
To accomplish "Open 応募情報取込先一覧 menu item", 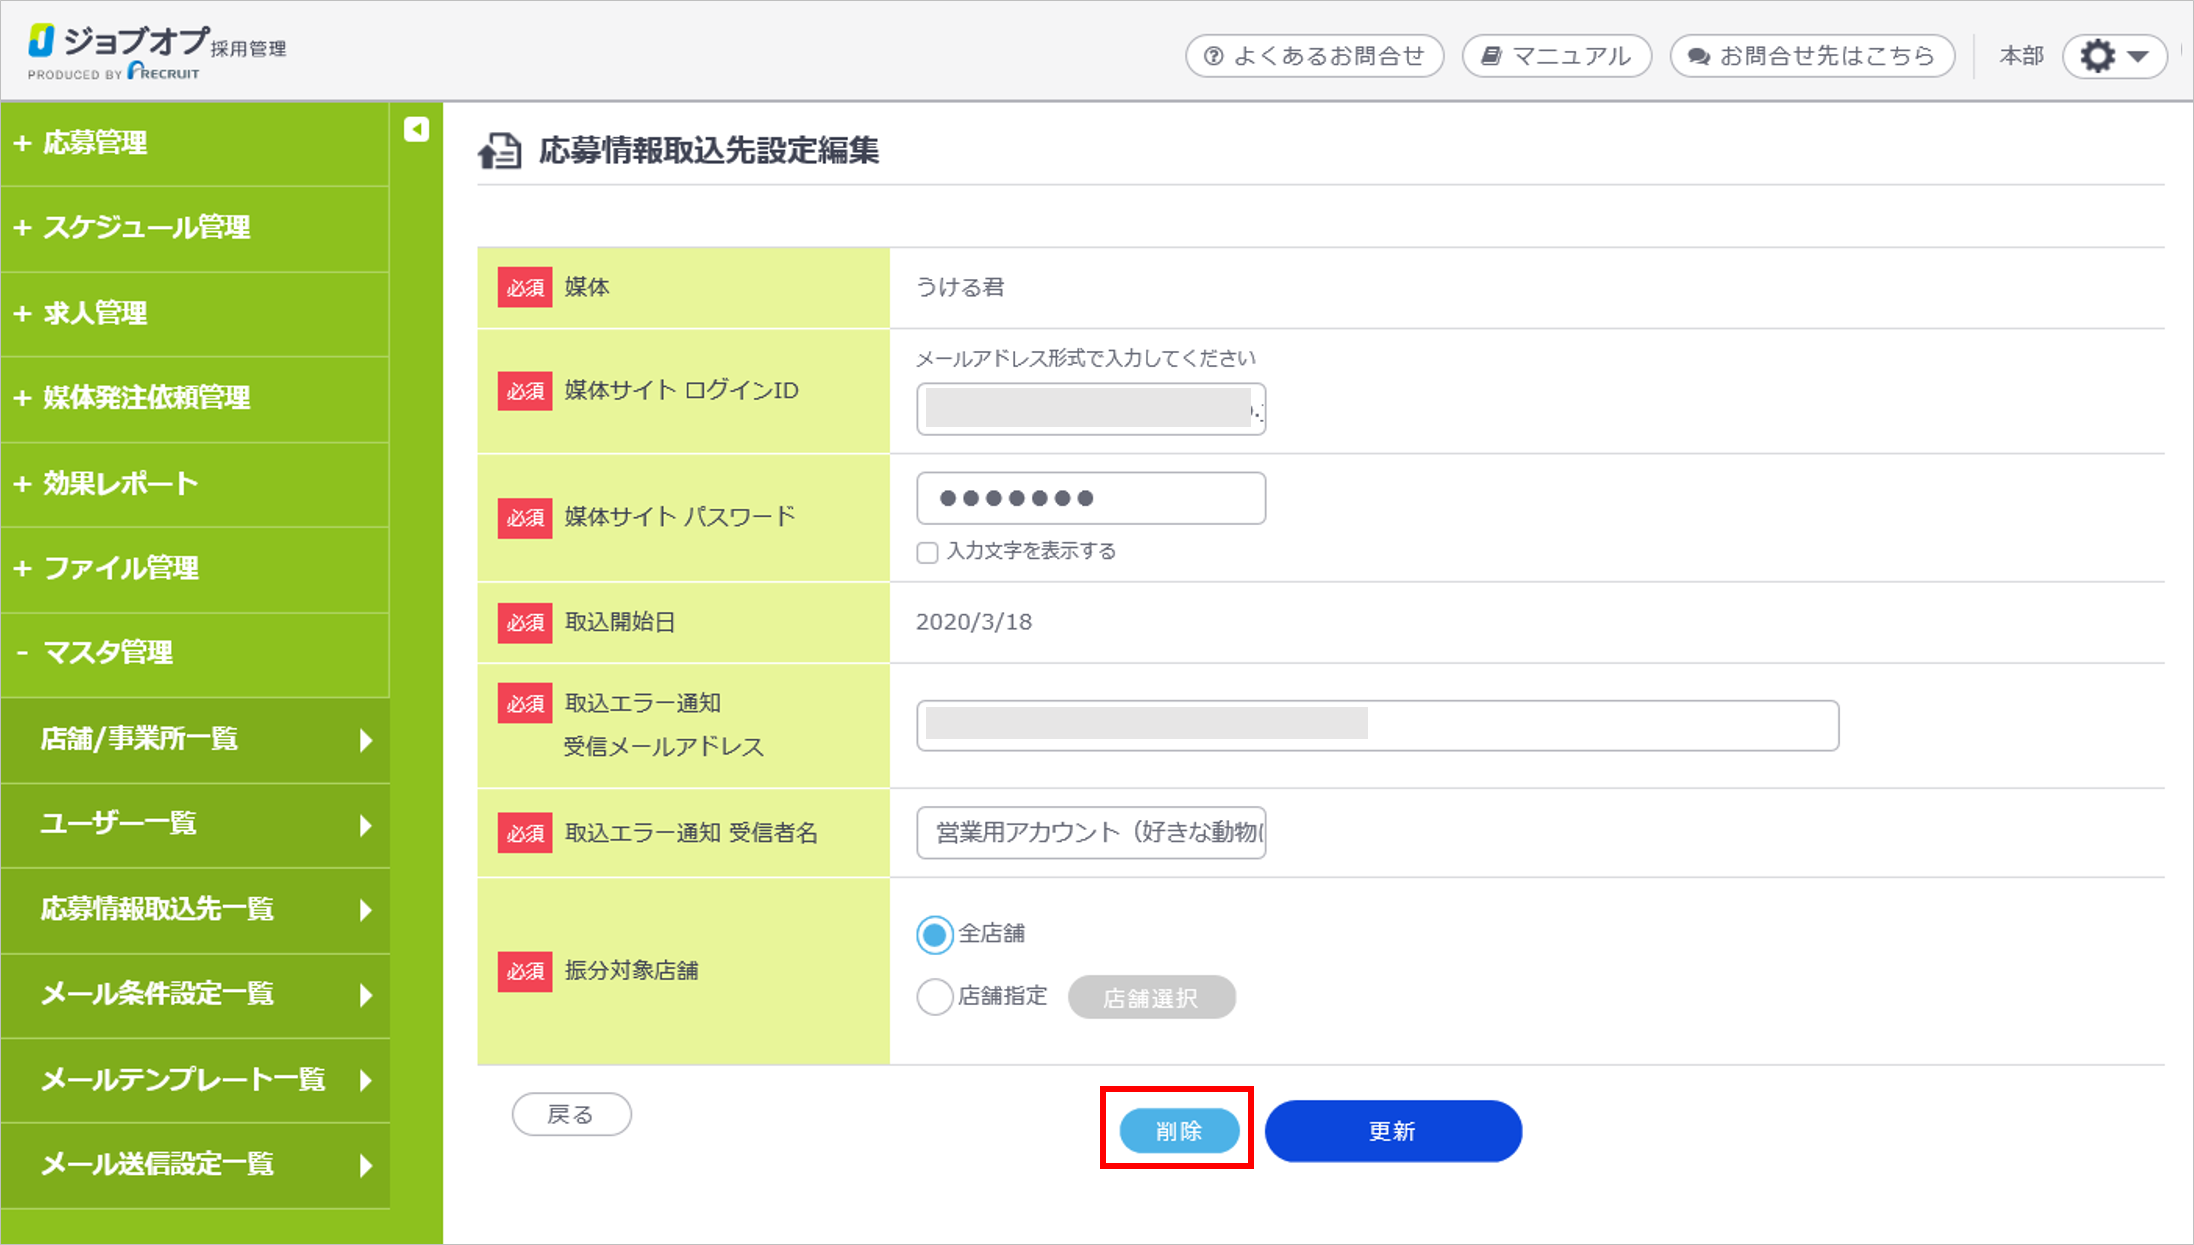I will (157, 909).
